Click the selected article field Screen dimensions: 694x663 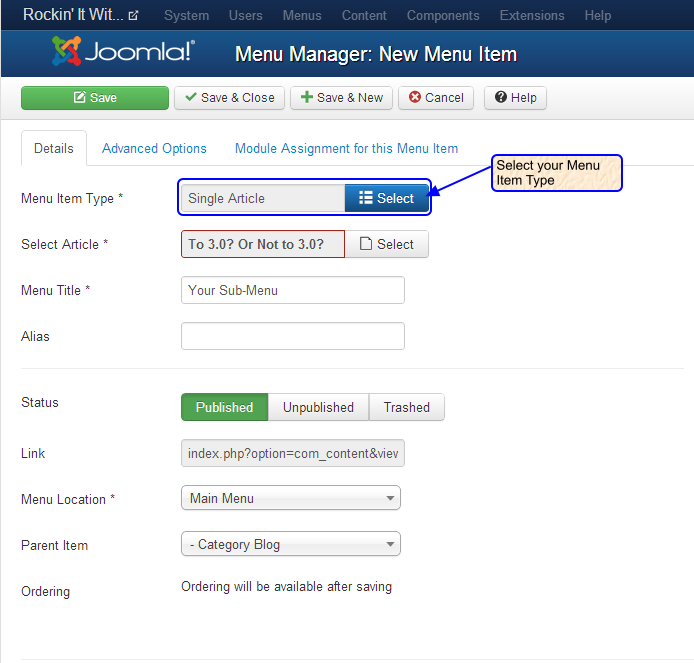coord(263,244)
